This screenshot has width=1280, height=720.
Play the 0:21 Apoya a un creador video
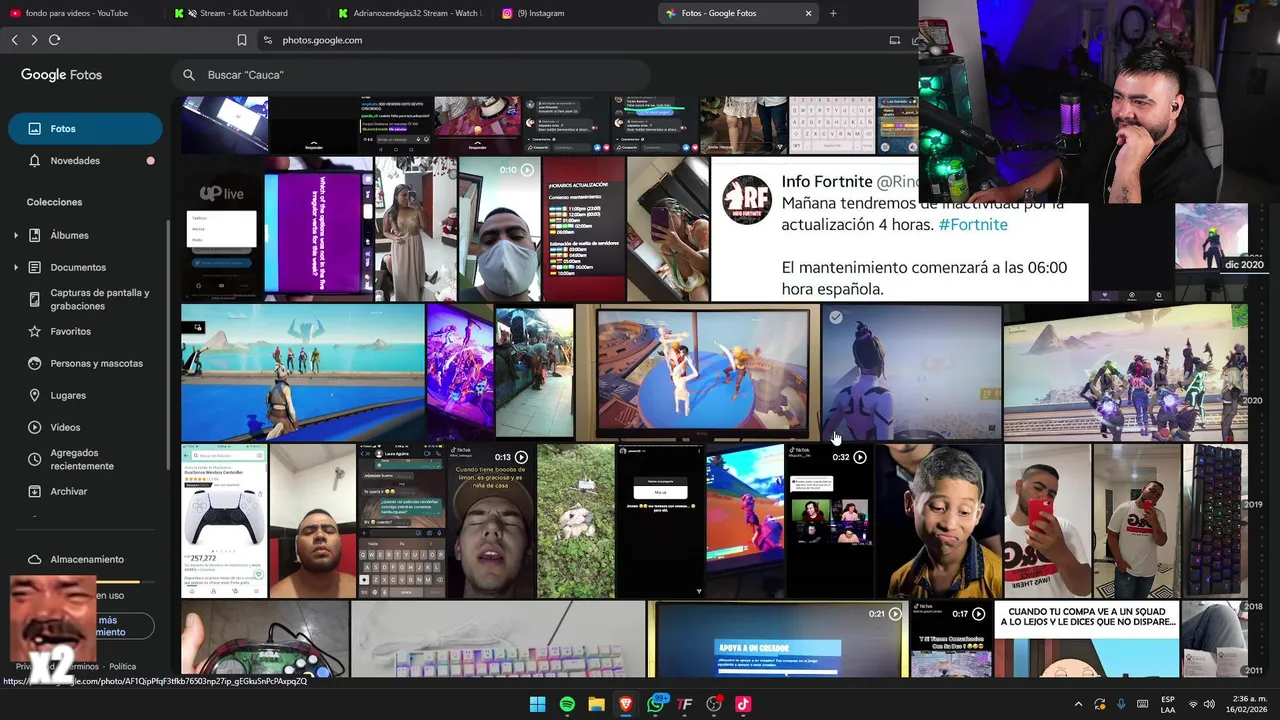point(895,613)
